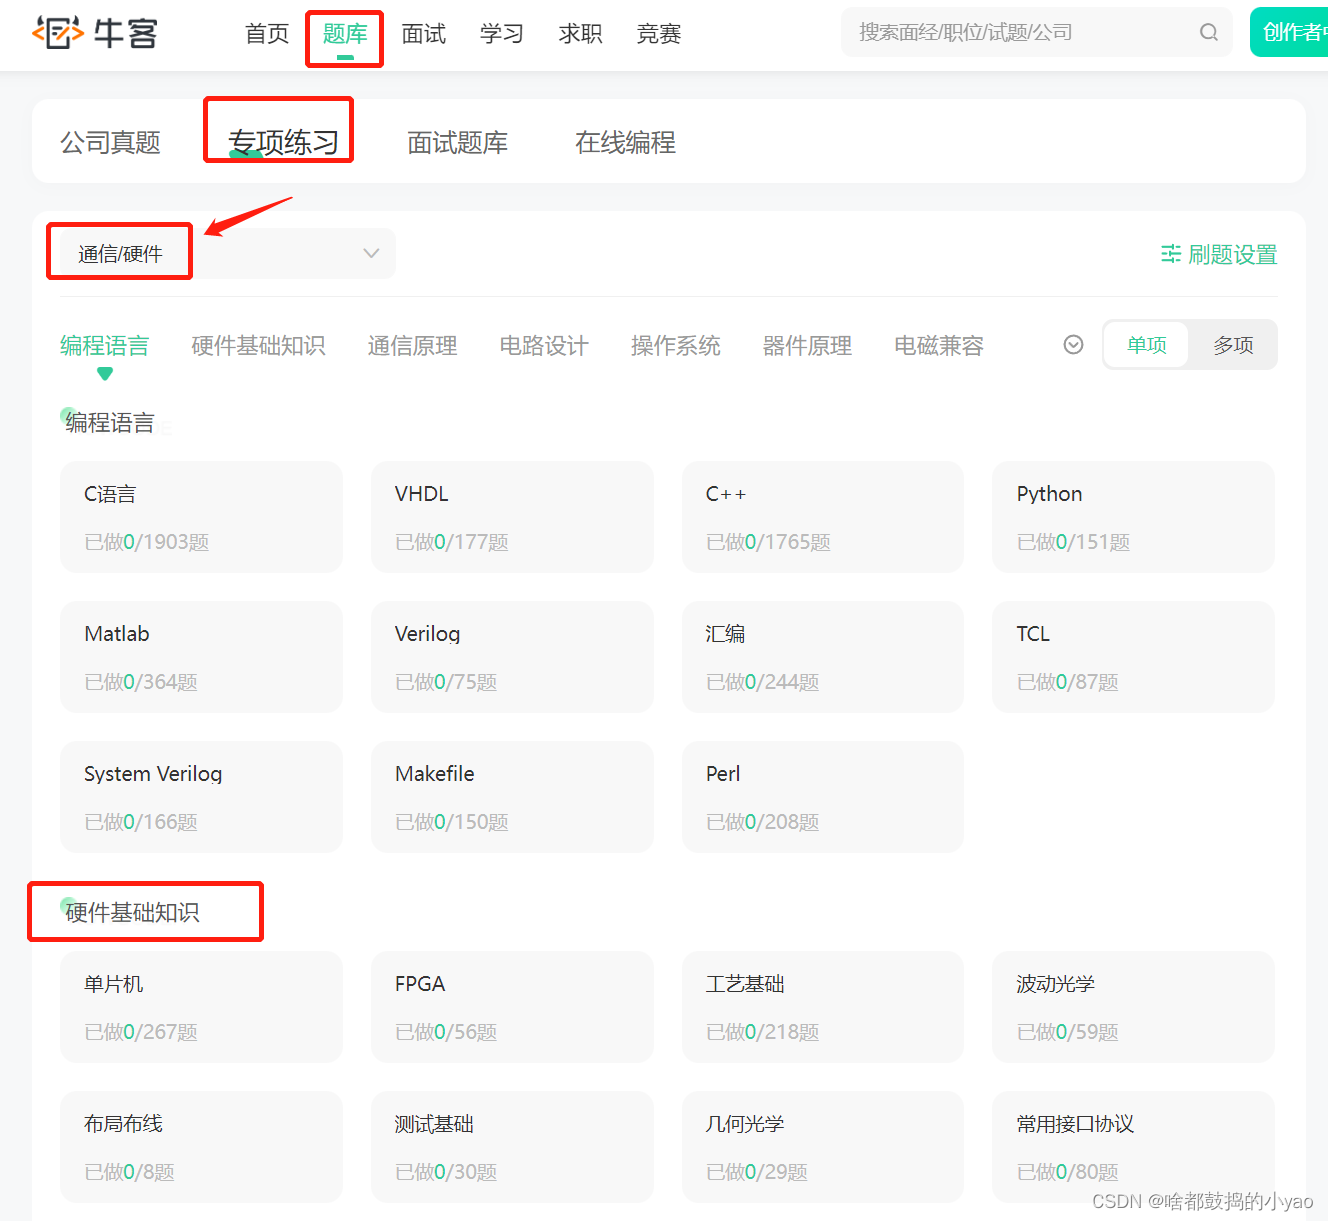Open the 题库 menu in top navigation
This screenshot has width=1328, height=1221.
[344, 34]
